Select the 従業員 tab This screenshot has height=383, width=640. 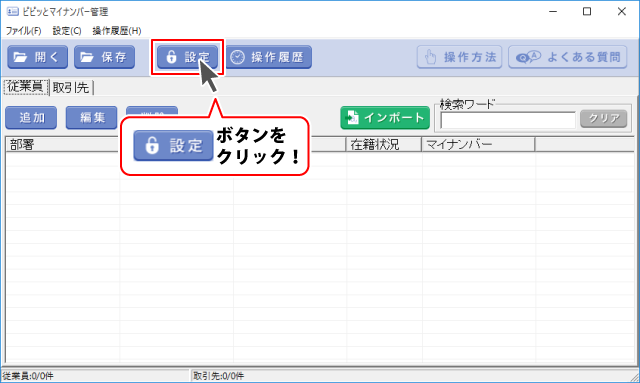[26, 87]
